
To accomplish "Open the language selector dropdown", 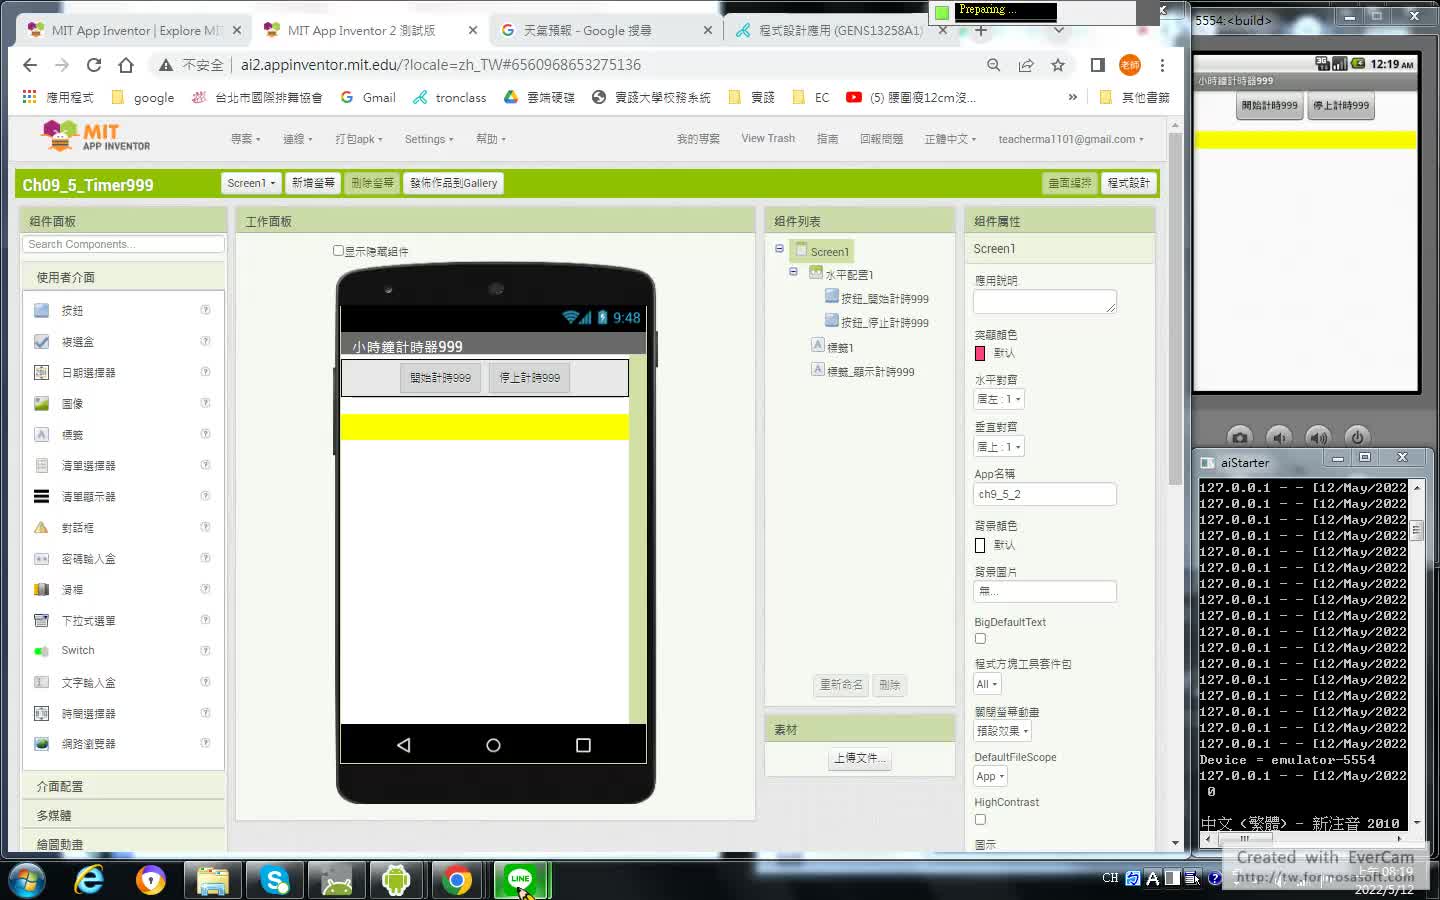I will pyautogui.click(x=950, y=139).
